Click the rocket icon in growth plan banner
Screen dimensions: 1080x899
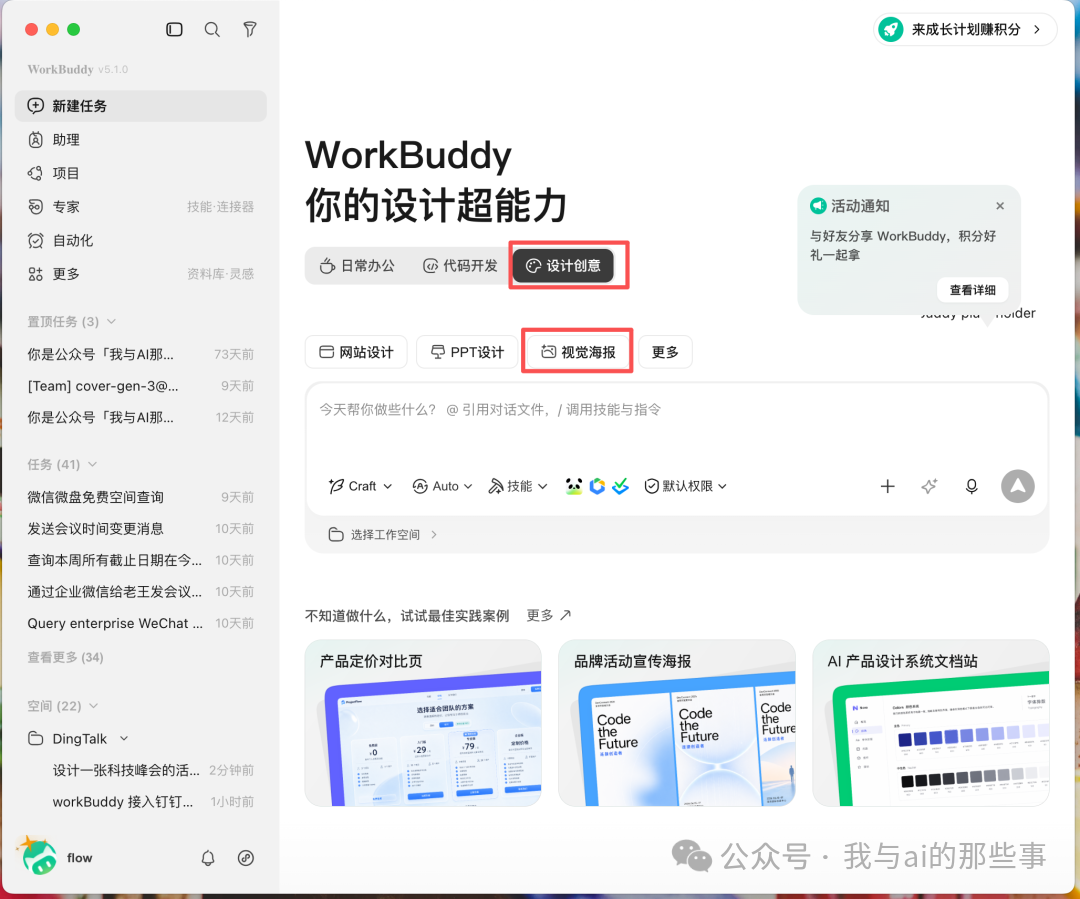(891, 30)
